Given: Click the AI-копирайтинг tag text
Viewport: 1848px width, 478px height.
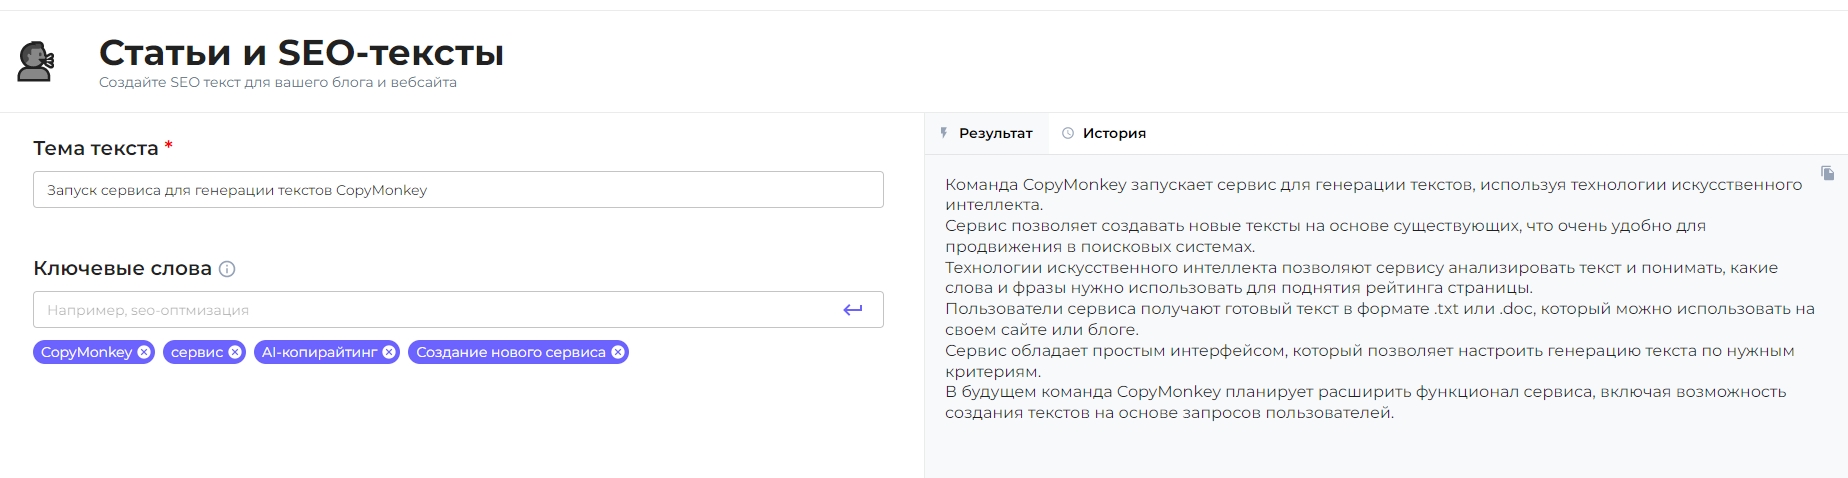Looking at the screenshot, I should (319, 352).
